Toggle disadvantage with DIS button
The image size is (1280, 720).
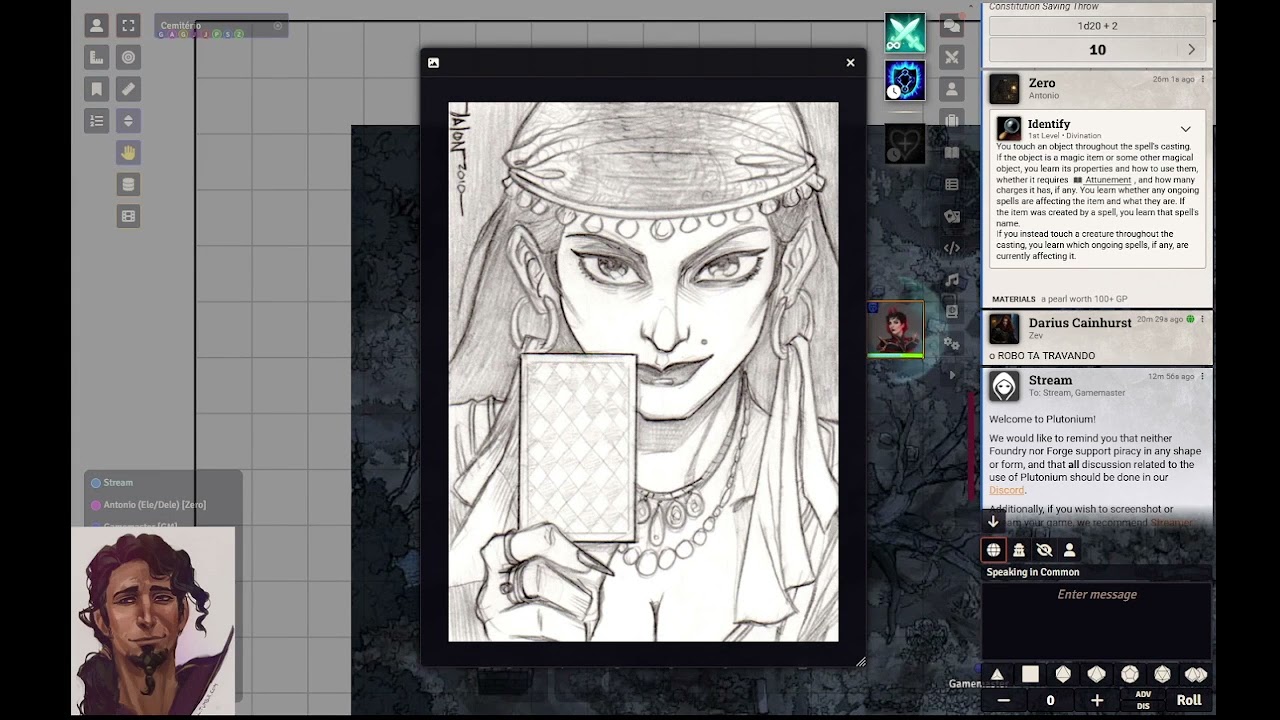tap(1143, 706)
